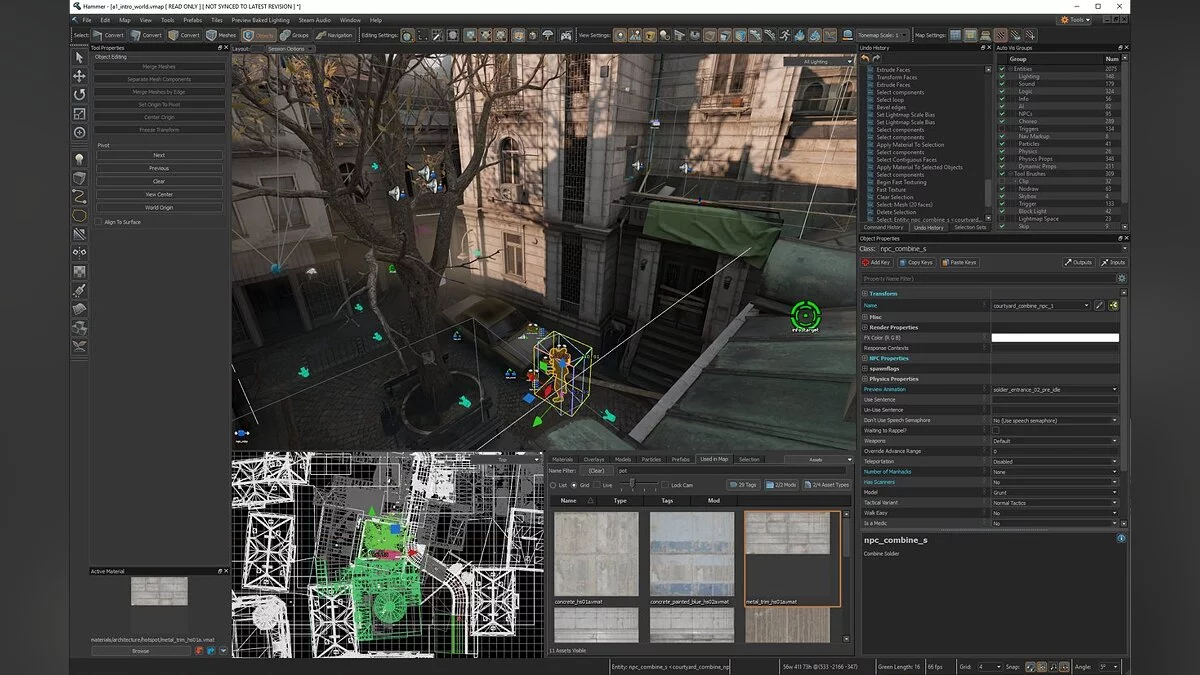This screenshot has width=1200, height=675.
Task: Select the Rotate tool in left toolbar
Action: click(x=79, y=95)
